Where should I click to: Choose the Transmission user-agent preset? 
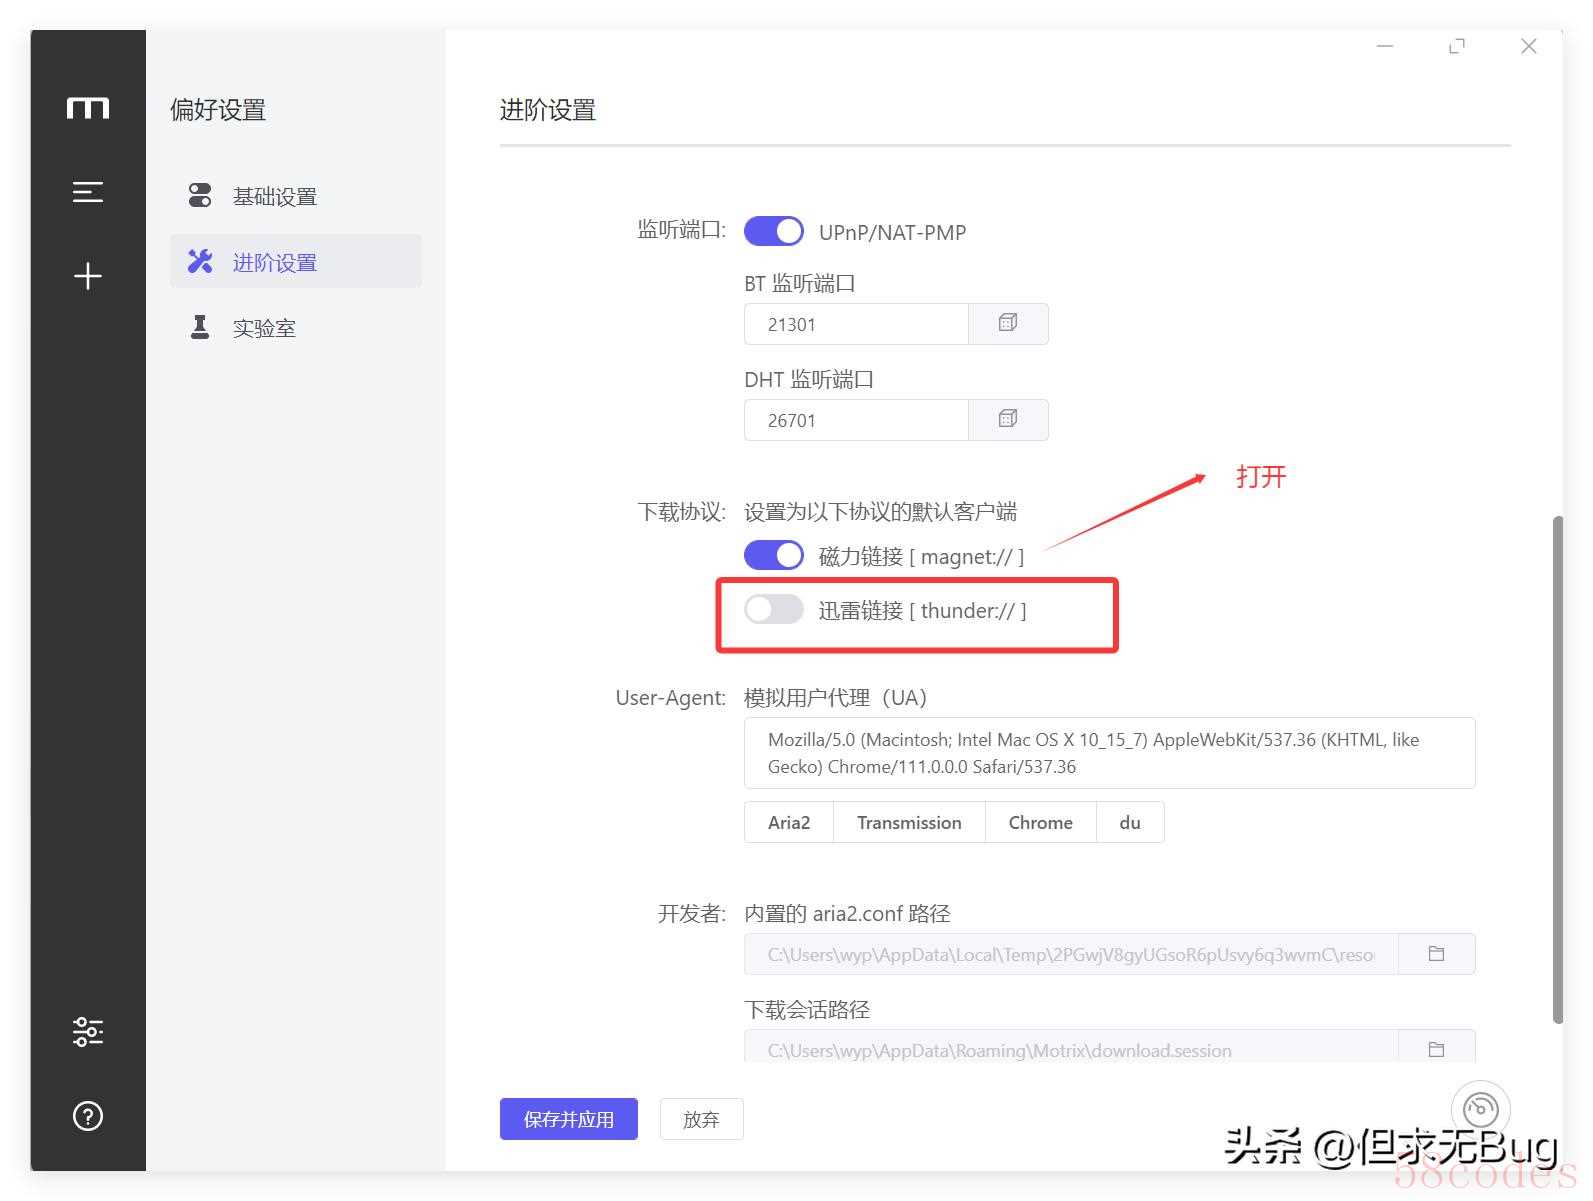click(x=909, y=823)
